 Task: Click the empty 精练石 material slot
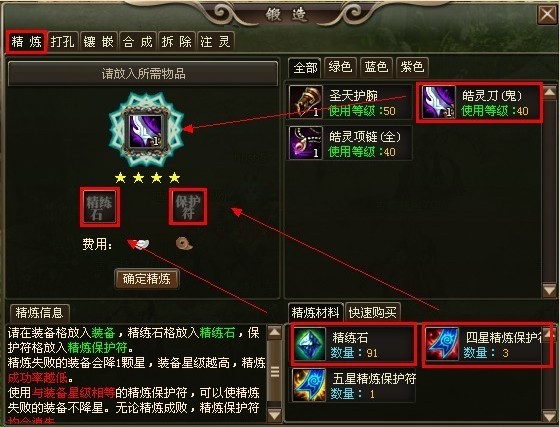click(x=99, y=207)
